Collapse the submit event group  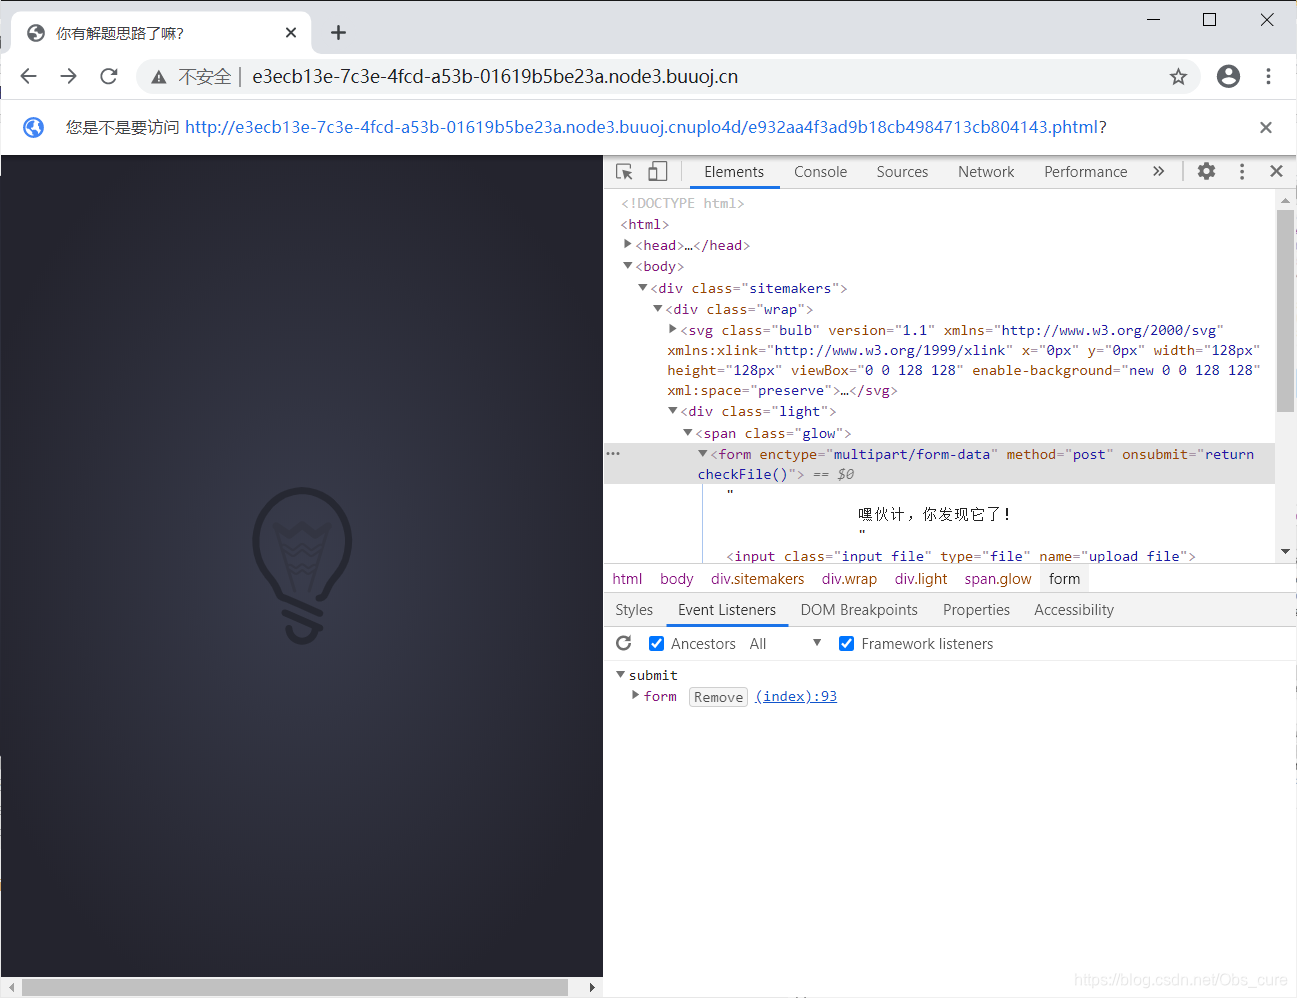621,675
